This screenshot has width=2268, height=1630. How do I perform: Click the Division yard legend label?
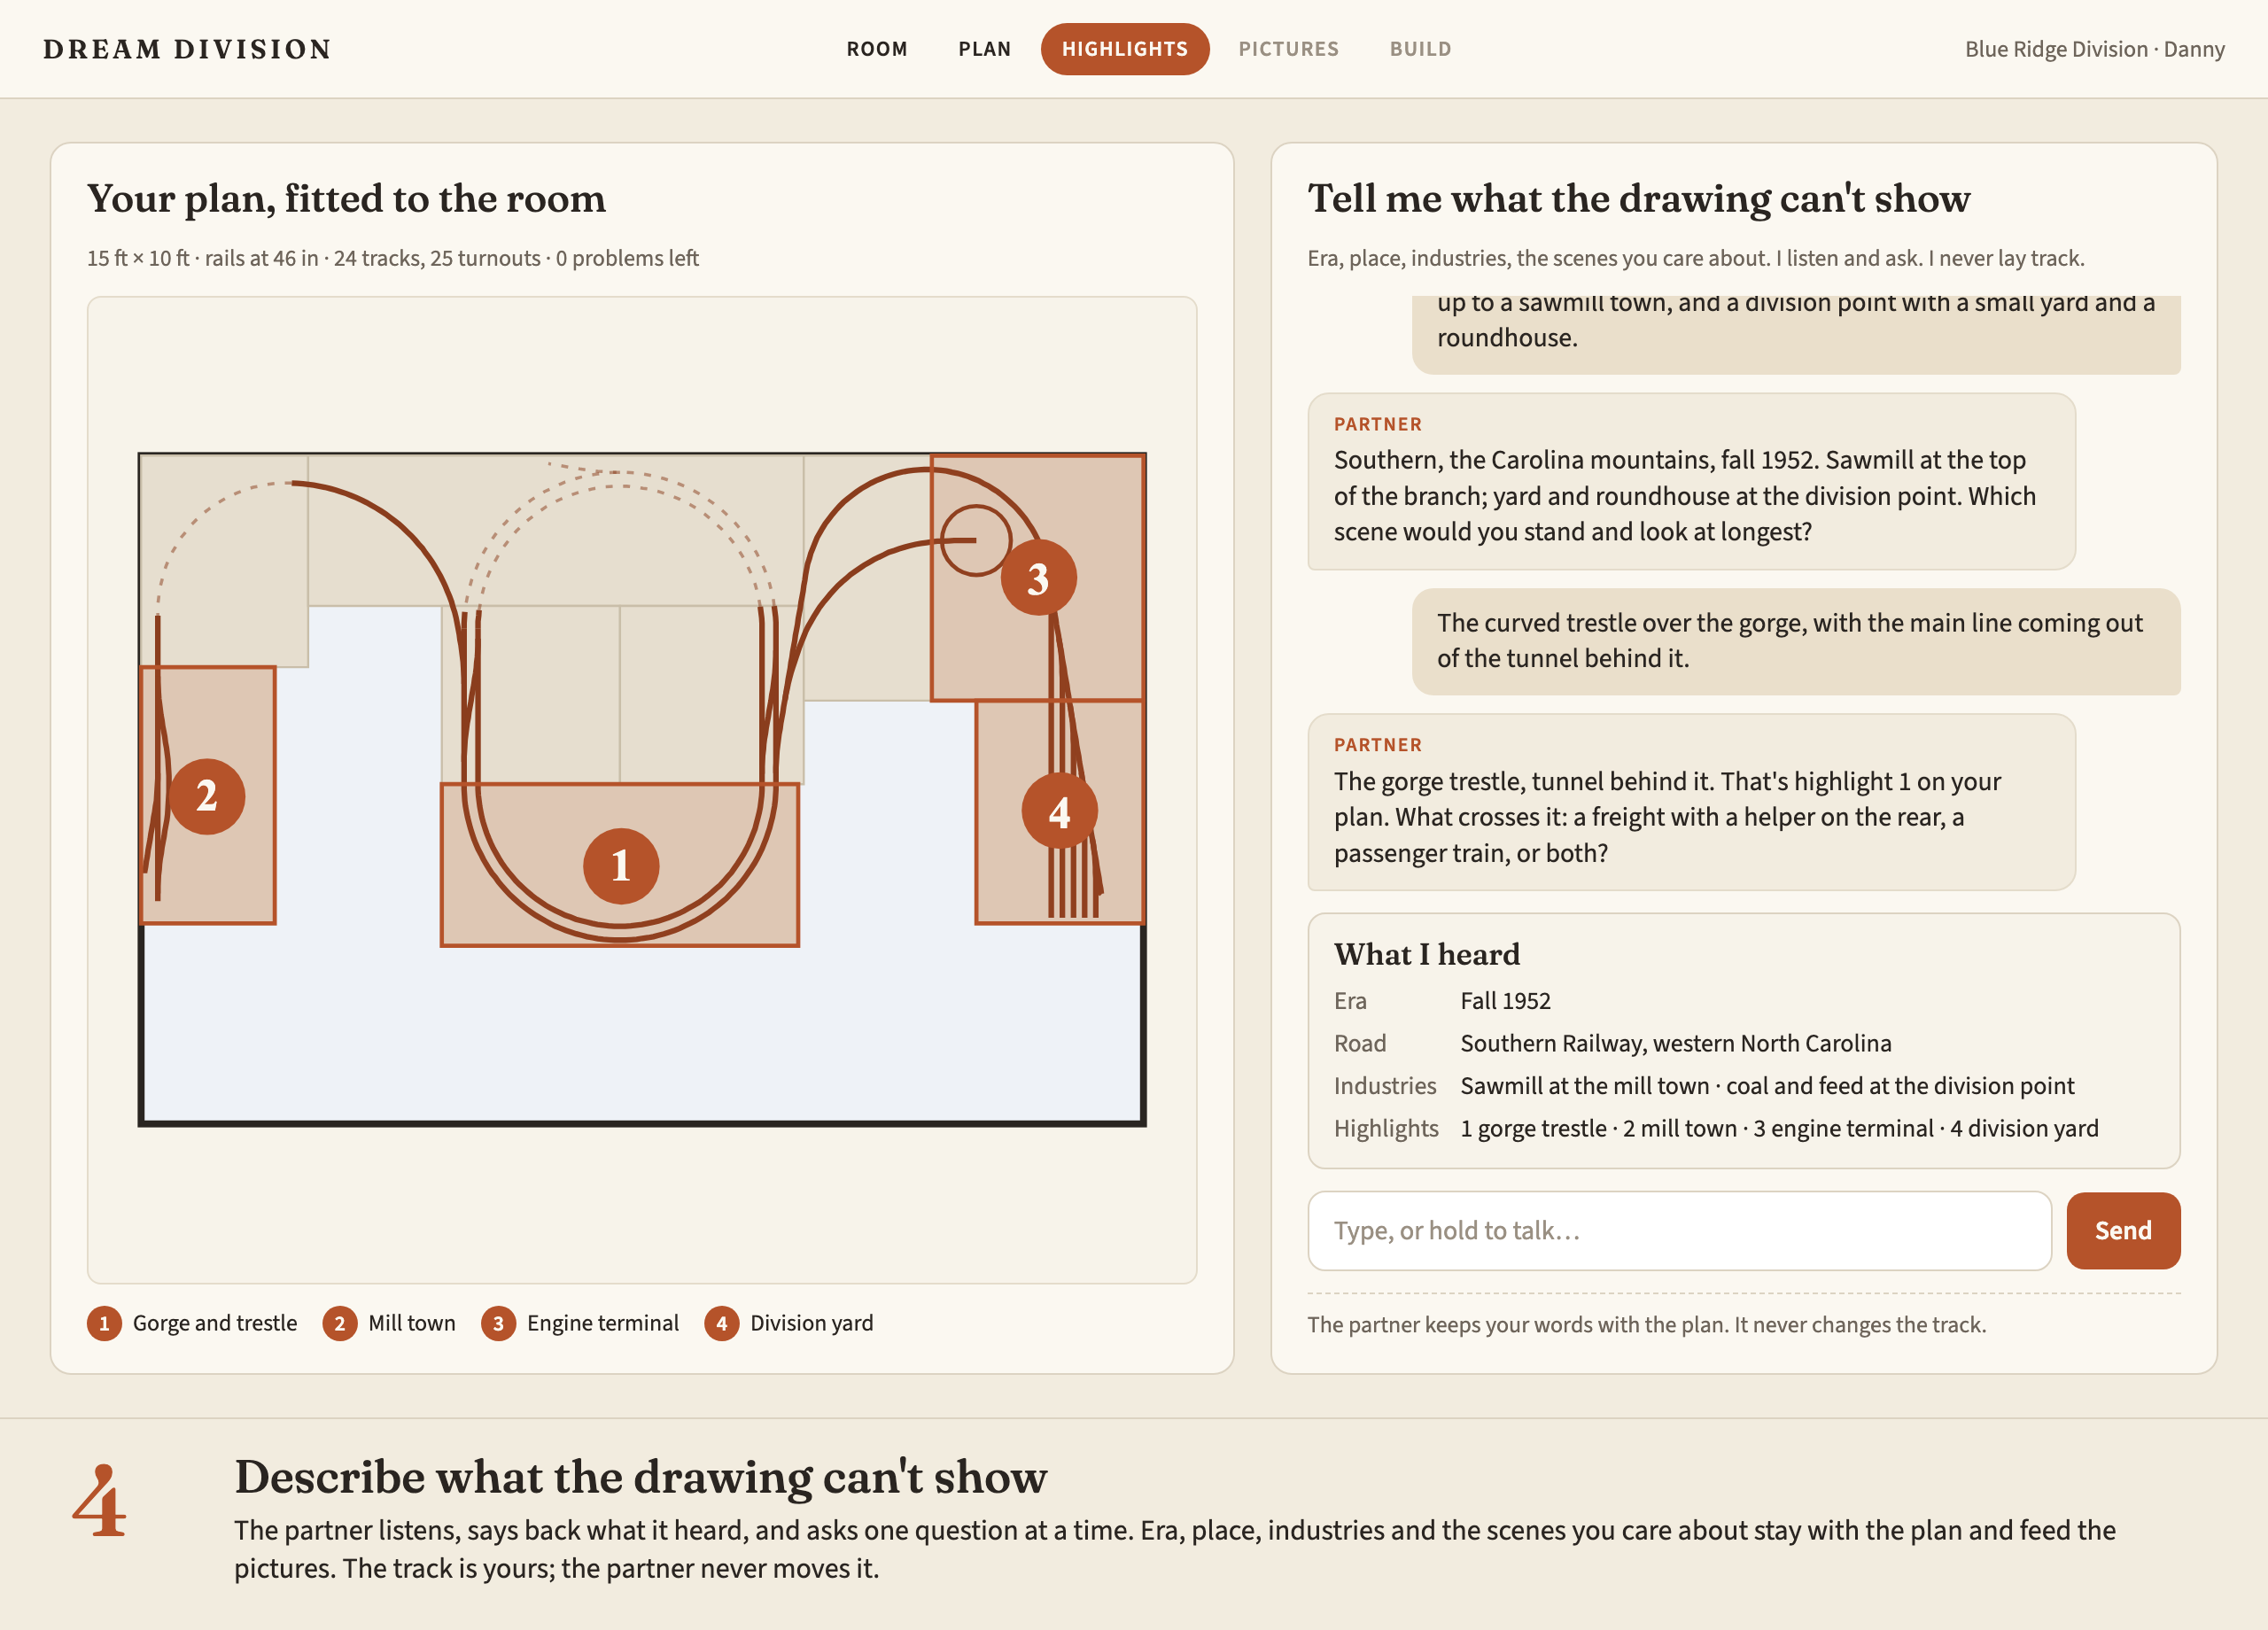point(811,1323)
